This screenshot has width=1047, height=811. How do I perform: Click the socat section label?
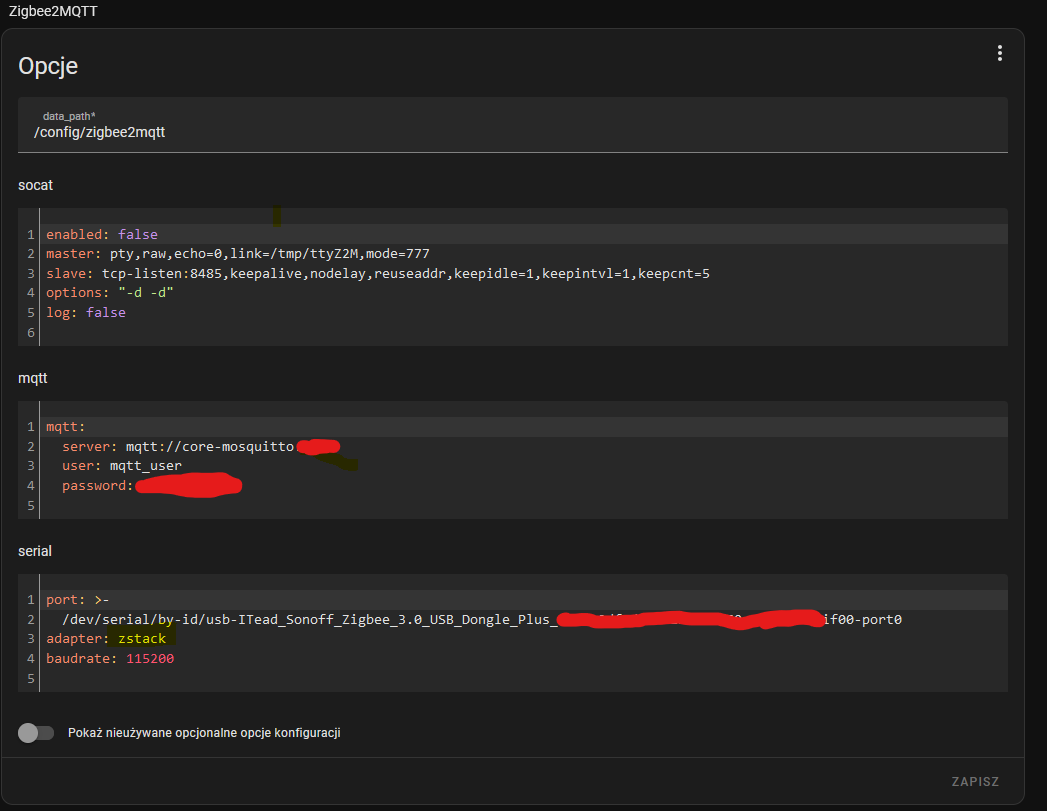tap(35, 186)
